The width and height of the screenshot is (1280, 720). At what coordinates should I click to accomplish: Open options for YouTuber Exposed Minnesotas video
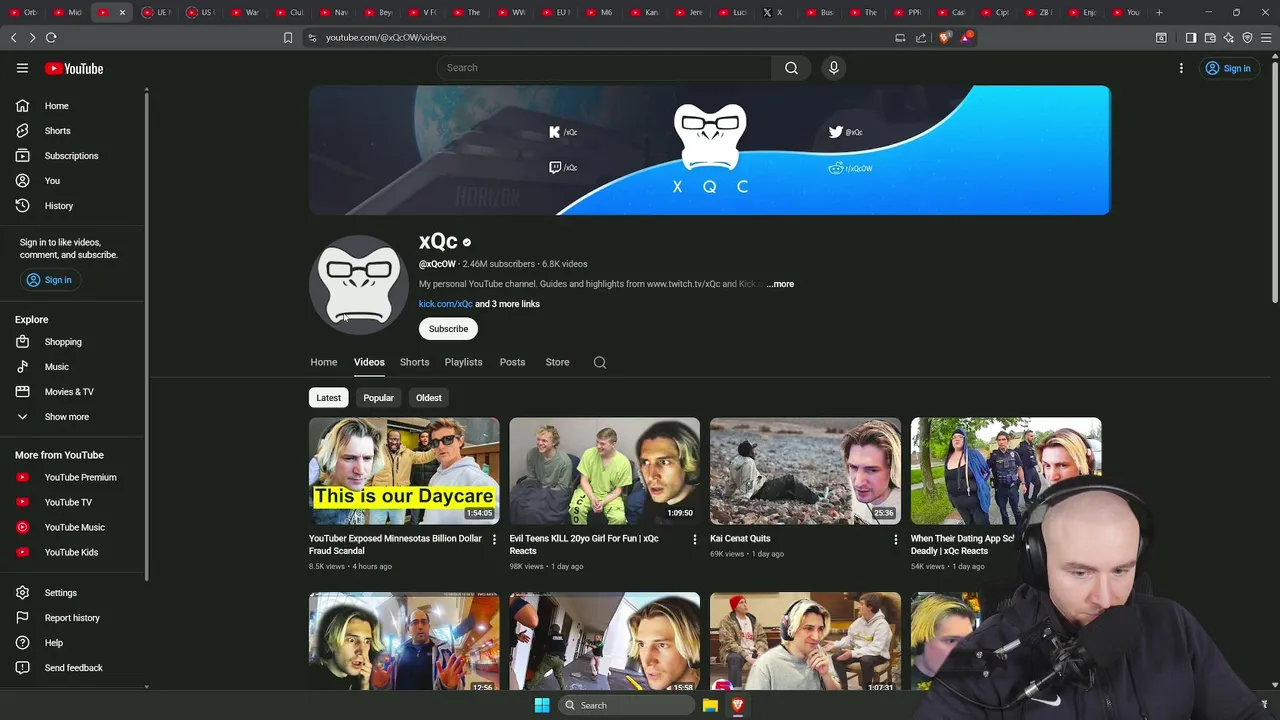click(494, 540)
